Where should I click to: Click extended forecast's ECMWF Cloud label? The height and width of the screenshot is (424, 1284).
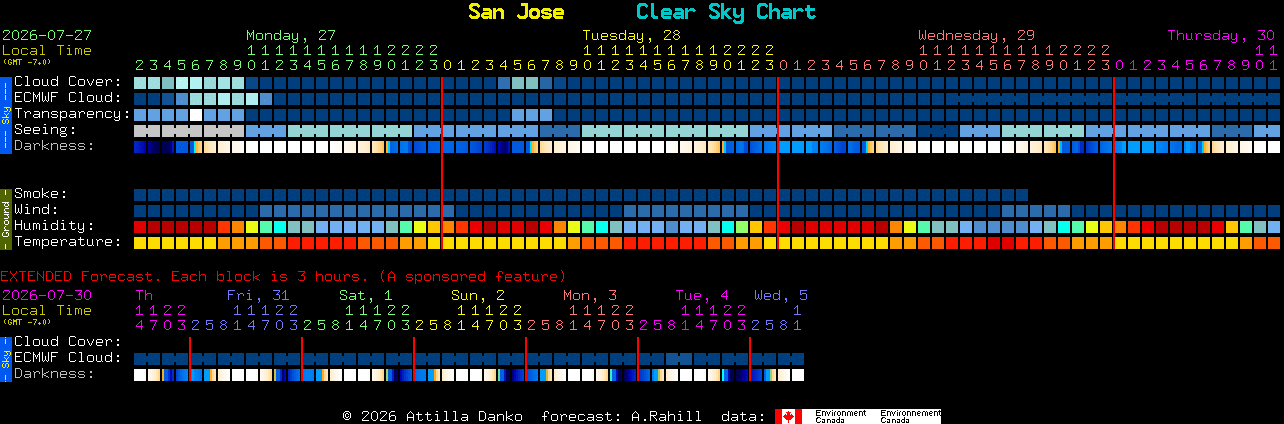coord(68,358)
